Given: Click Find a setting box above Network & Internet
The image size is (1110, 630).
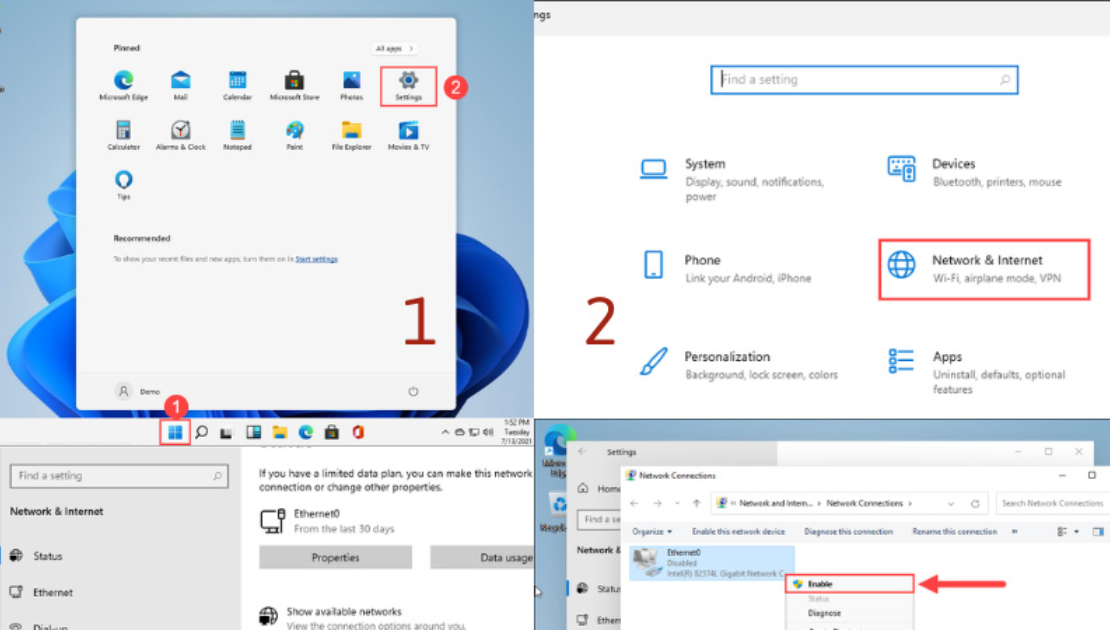Looking at the screenshot, I should point(120,476).
